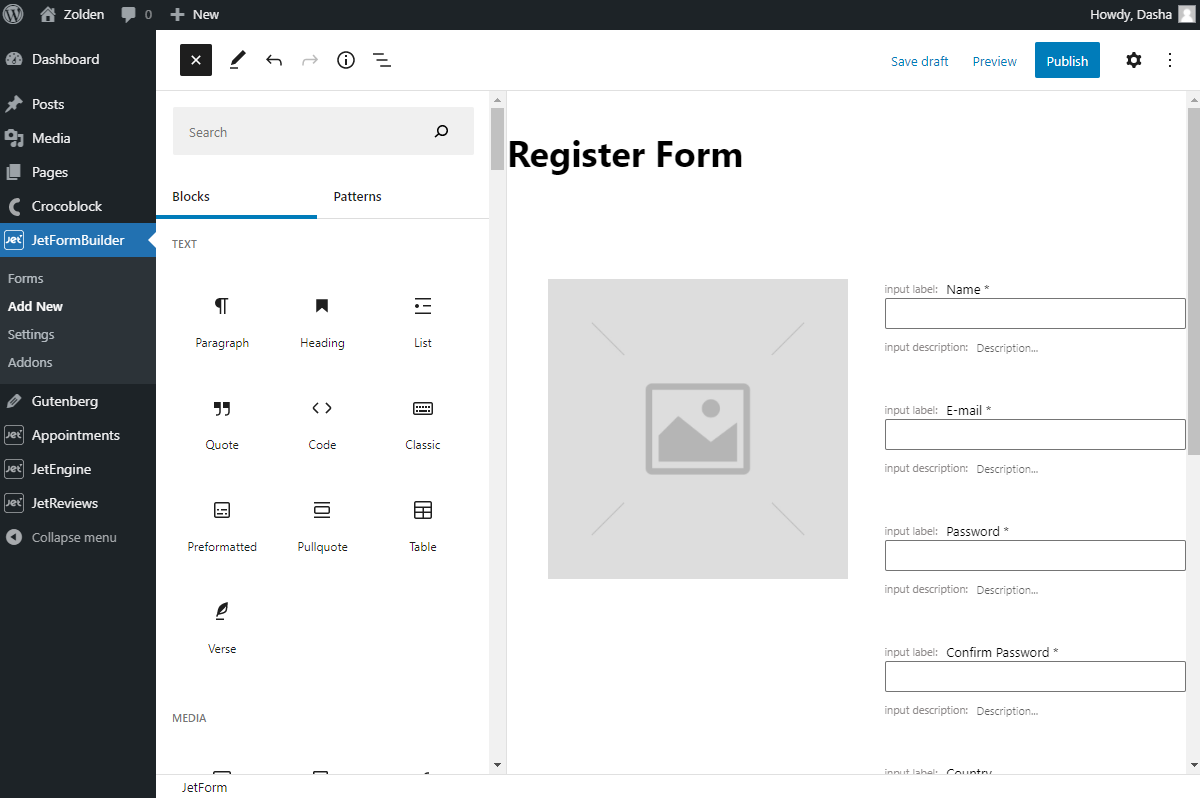1200x798 pixels.
Task: Open the list view outline icon
Action: (382, 60)
